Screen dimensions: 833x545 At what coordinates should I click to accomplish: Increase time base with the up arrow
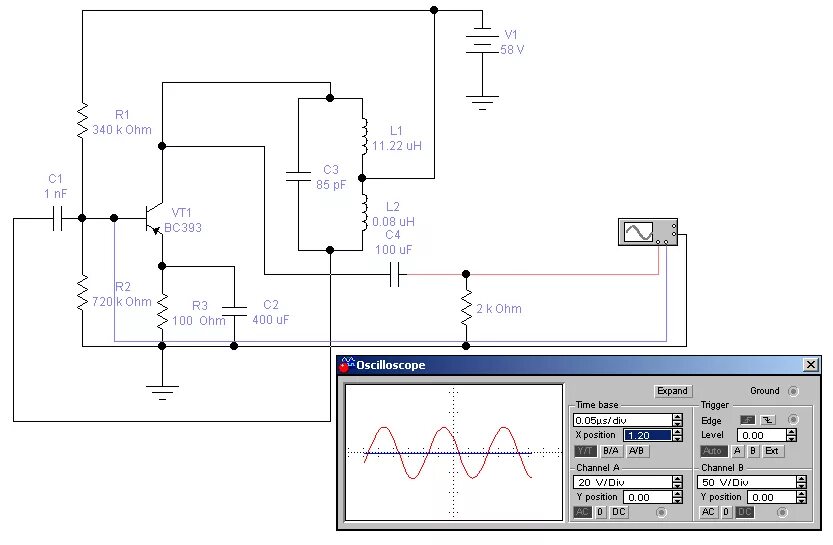point(677,417)
